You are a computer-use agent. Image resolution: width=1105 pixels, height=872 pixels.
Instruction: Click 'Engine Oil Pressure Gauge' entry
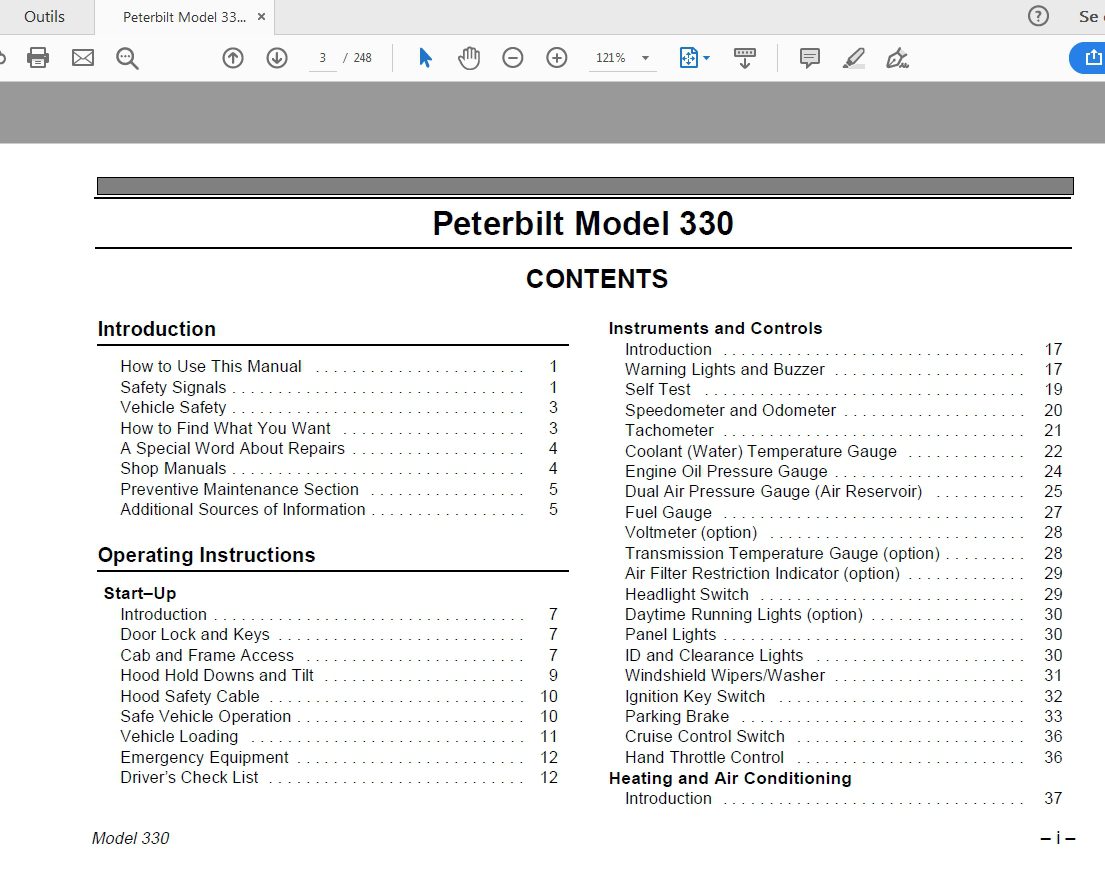pyautogui.click(x=727, y=471)
